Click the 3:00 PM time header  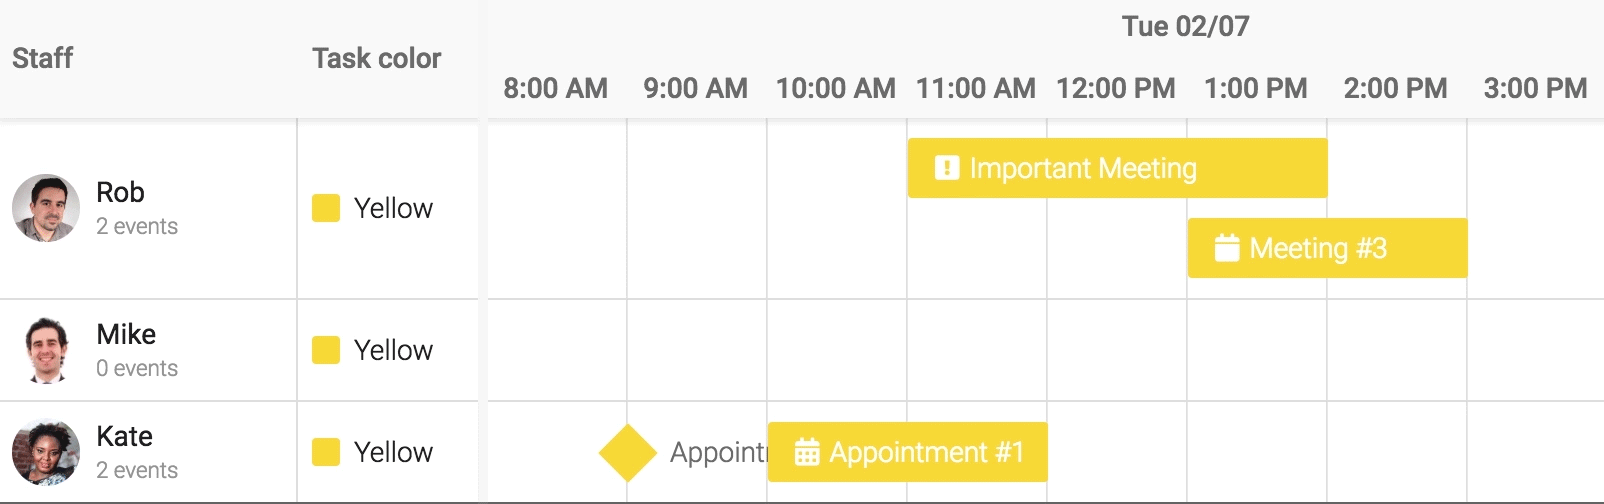pyautogui.click(x=1535, y=88)
